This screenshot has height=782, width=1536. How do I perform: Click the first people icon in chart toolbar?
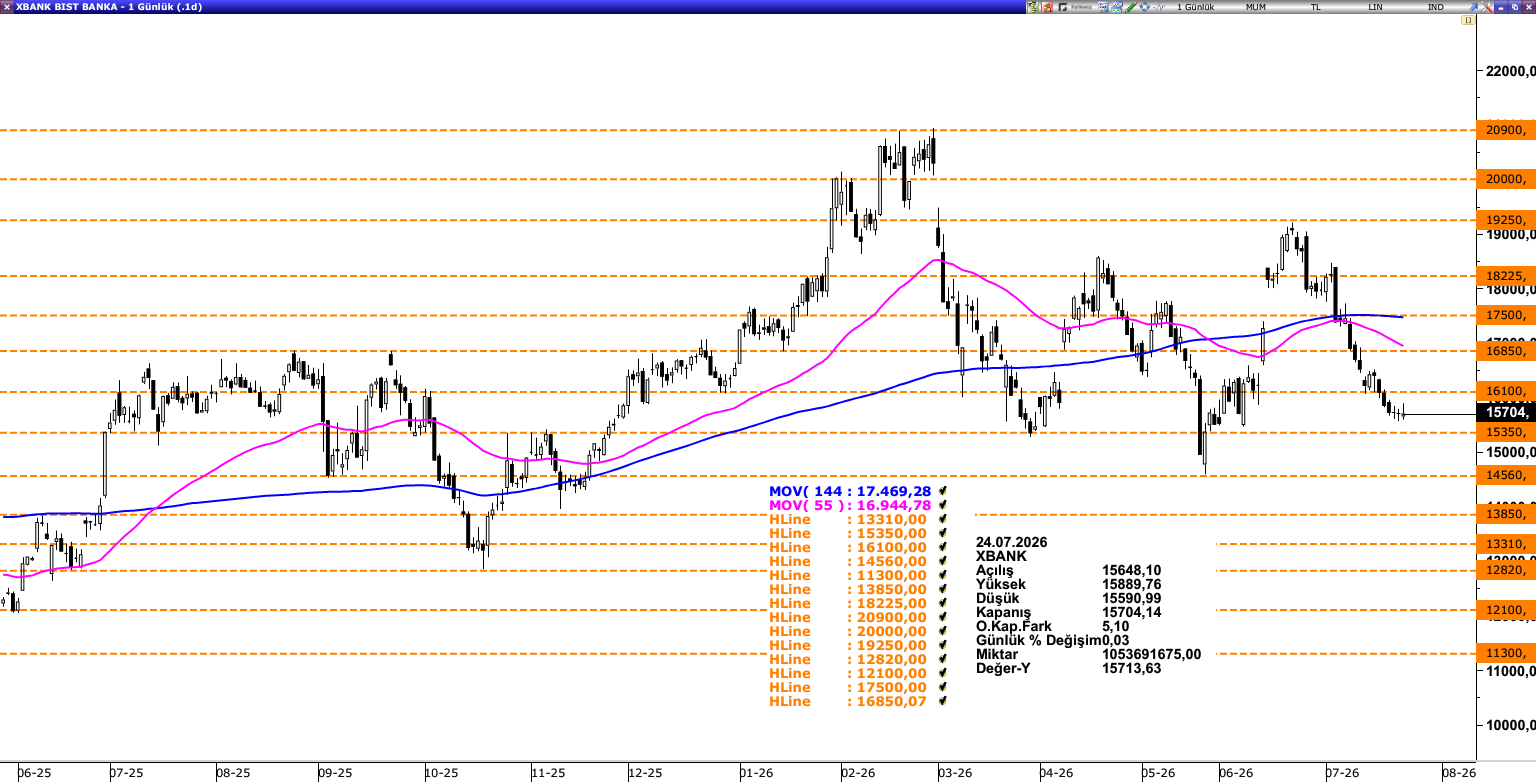tap(1033, 7)
